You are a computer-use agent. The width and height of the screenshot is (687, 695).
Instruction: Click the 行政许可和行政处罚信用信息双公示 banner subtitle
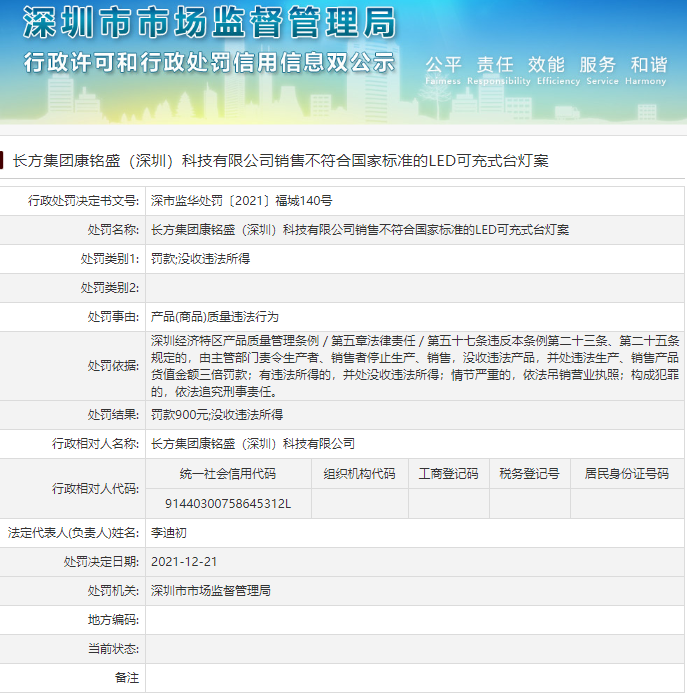point(209,62)
